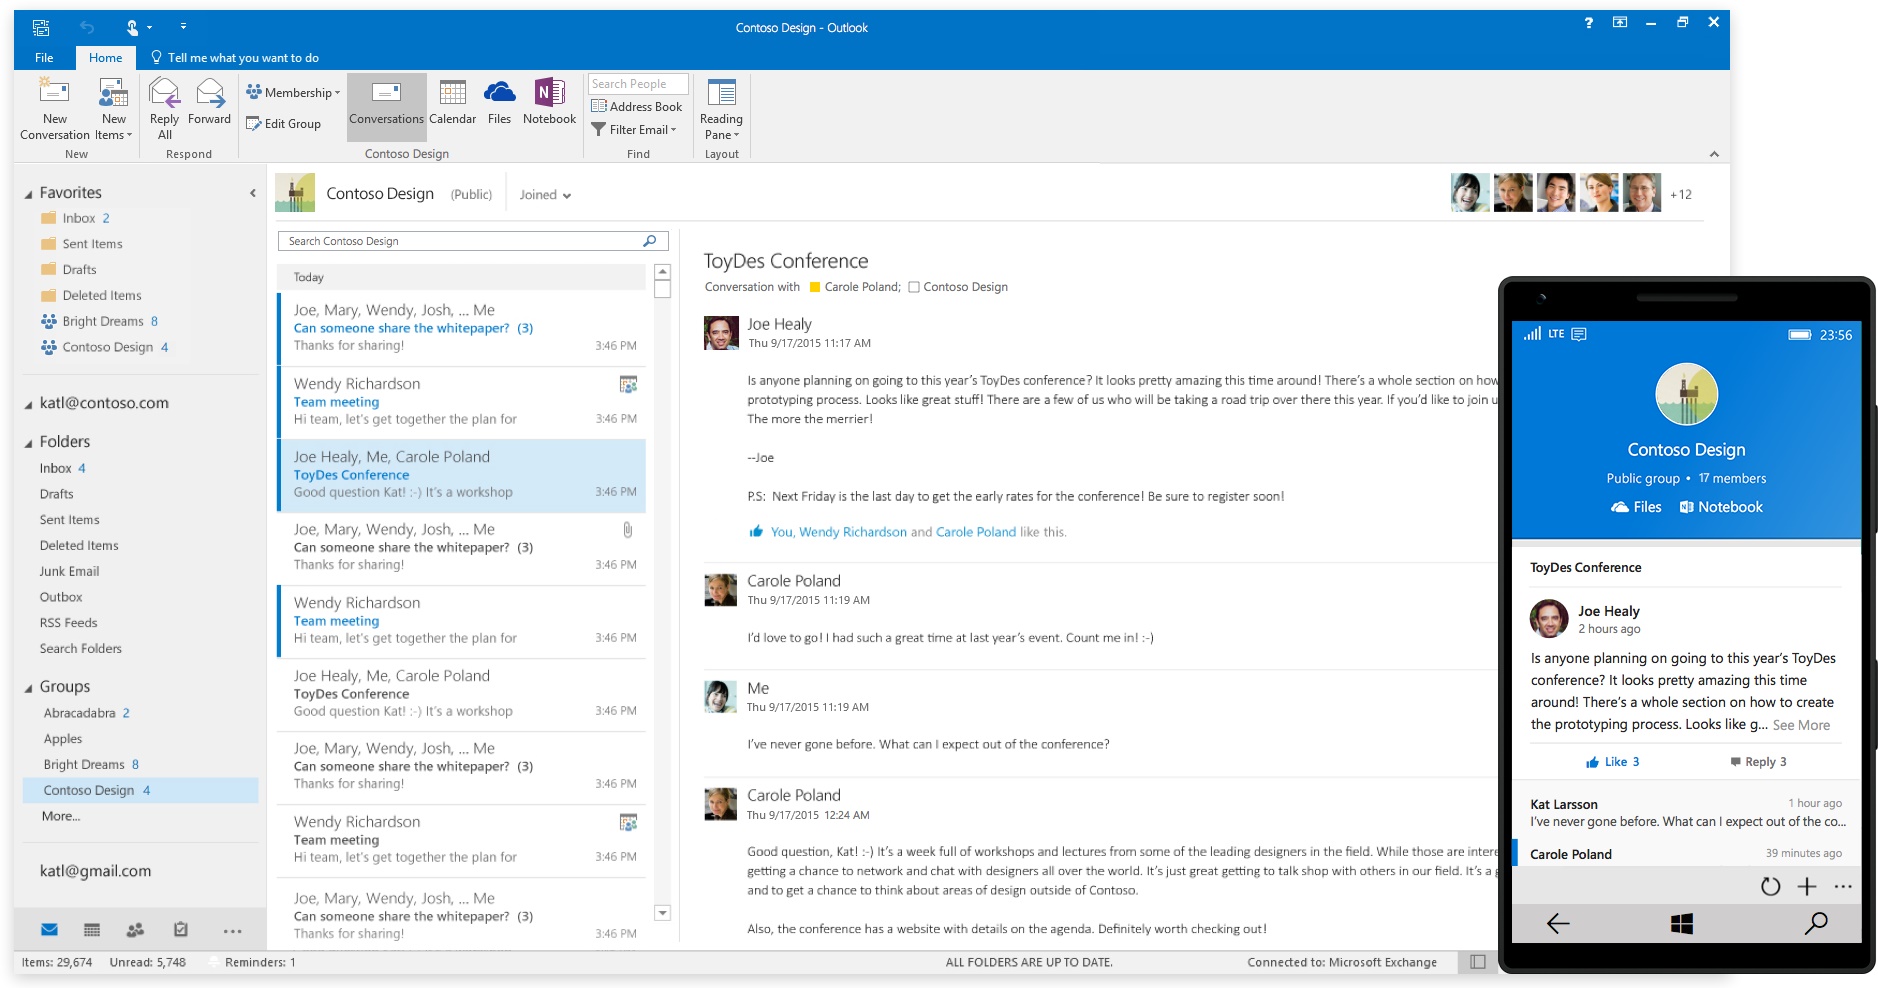Click Reminders: 1 in the status bar
Viewport: 1878px width, 988px height.
tap(260, 962)
